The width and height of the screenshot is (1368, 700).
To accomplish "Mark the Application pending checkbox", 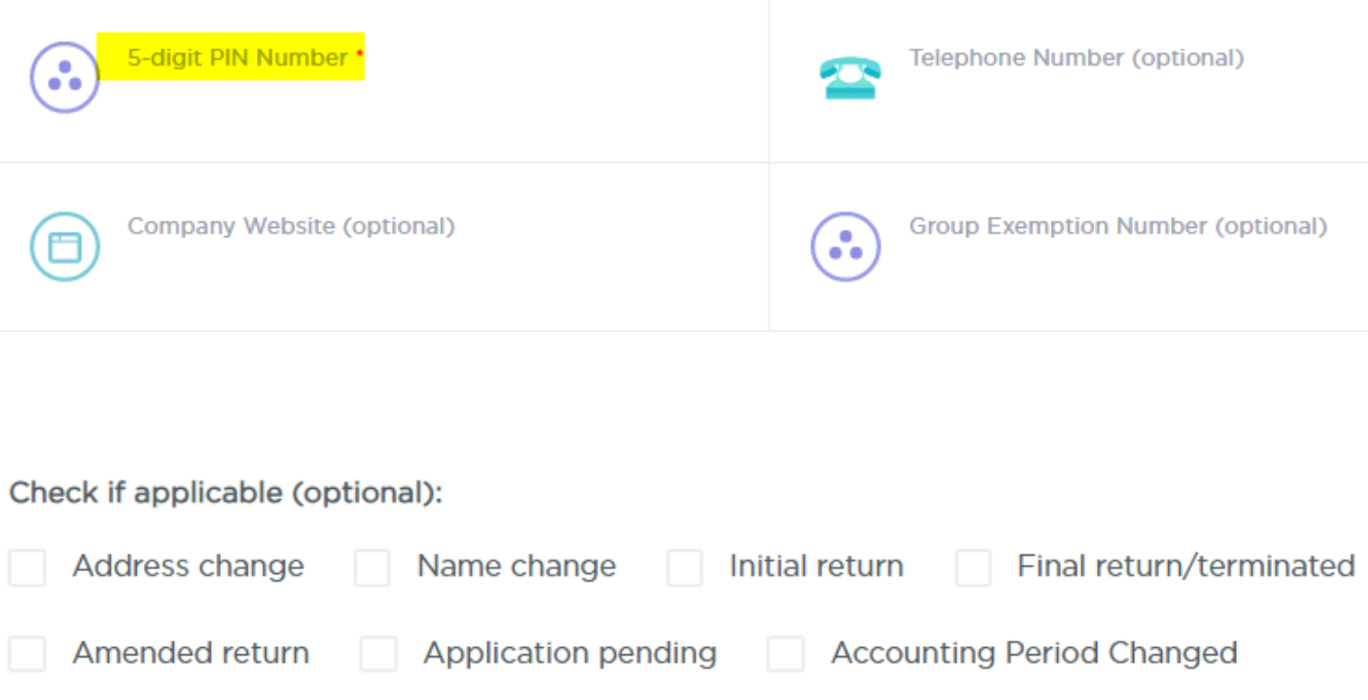I will click(378, 654).
